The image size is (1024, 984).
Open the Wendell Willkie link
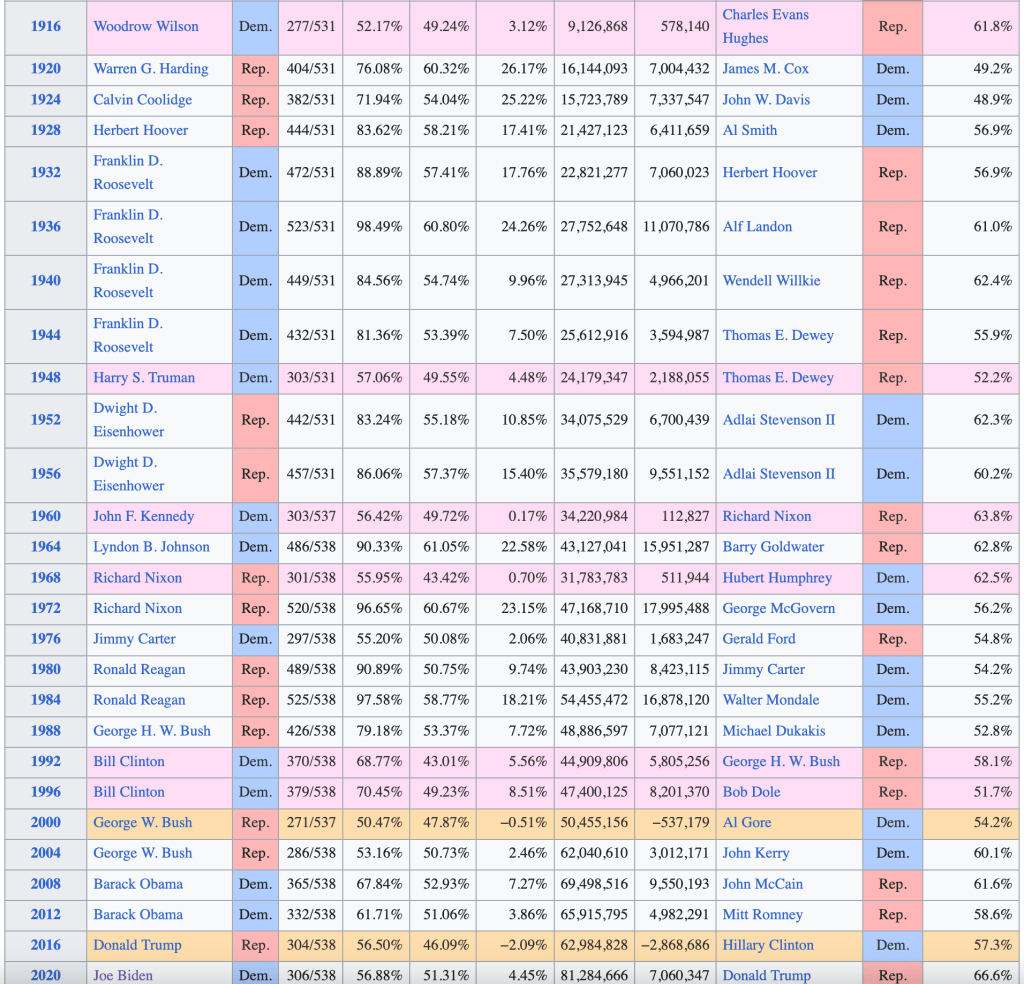tap(771, 281)
